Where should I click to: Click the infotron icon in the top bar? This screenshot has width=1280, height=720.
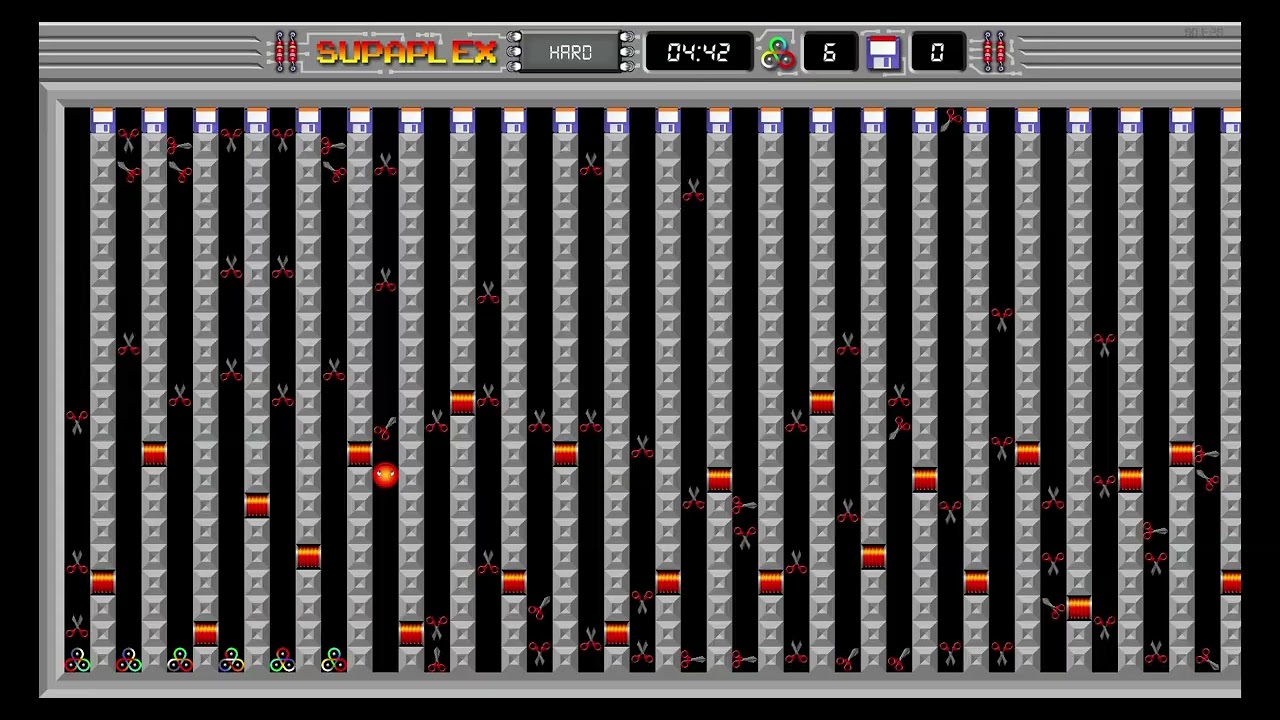tap(778, 52)
